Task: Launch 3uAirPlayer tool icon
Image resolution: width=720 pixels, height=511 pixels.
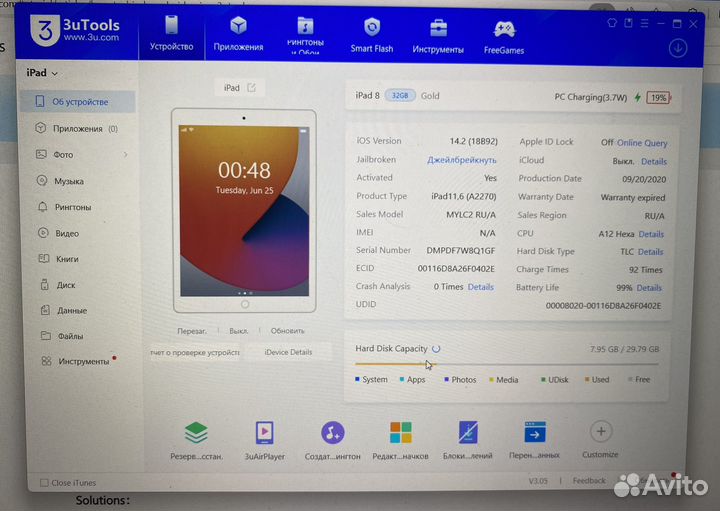Action: click(264, 432)
